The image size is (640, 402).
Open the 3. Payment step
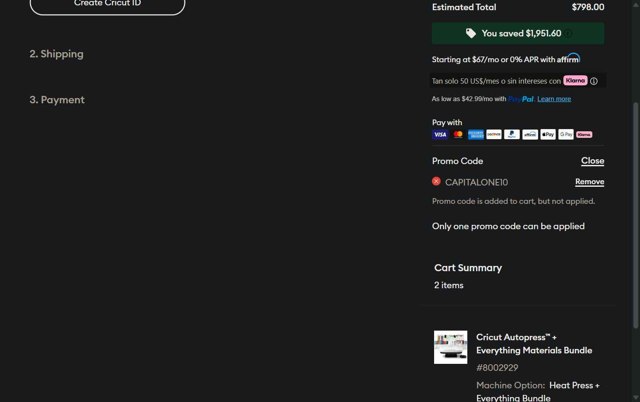[57, 100]
